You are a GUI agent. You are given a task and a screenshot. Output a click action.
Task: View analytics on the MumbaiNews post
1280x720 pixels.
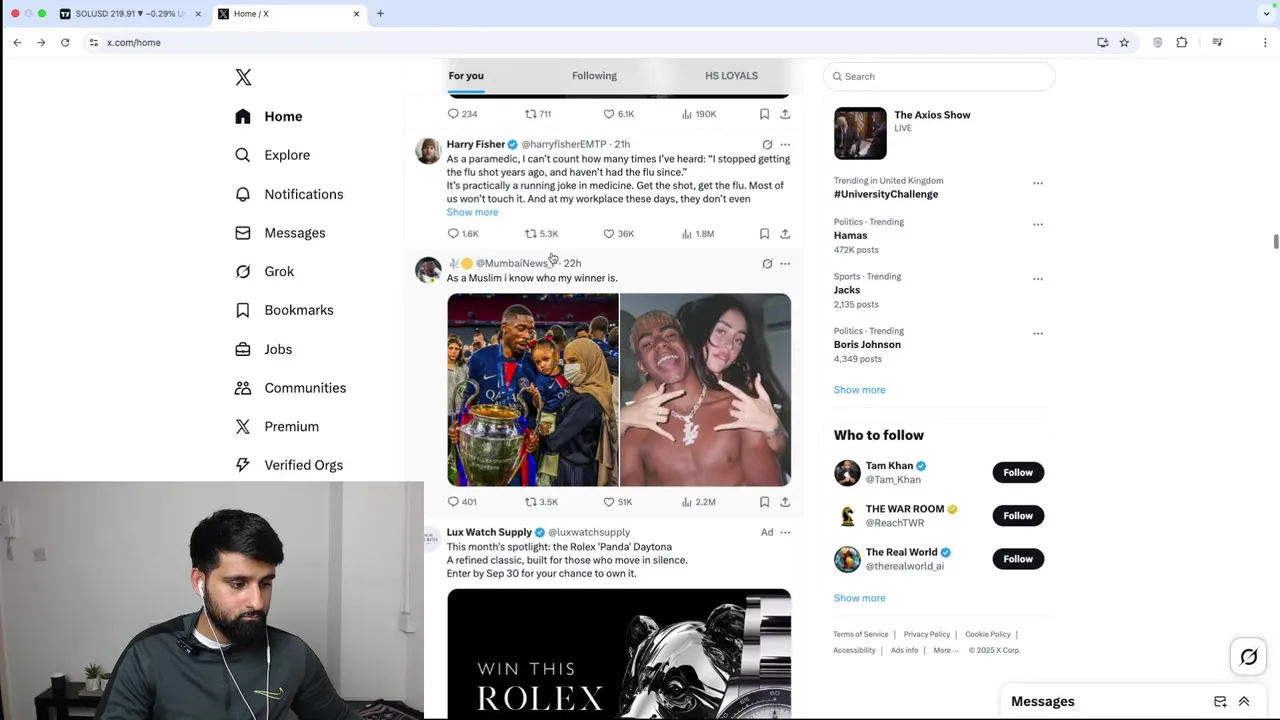[698, 502]
